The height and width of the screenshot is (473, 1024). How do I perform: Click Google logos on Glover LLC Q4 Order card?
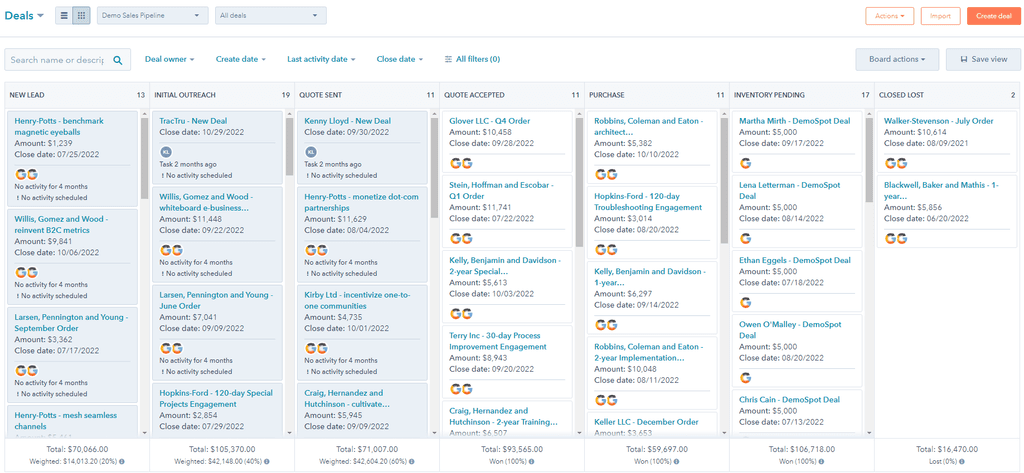[461, 163]
